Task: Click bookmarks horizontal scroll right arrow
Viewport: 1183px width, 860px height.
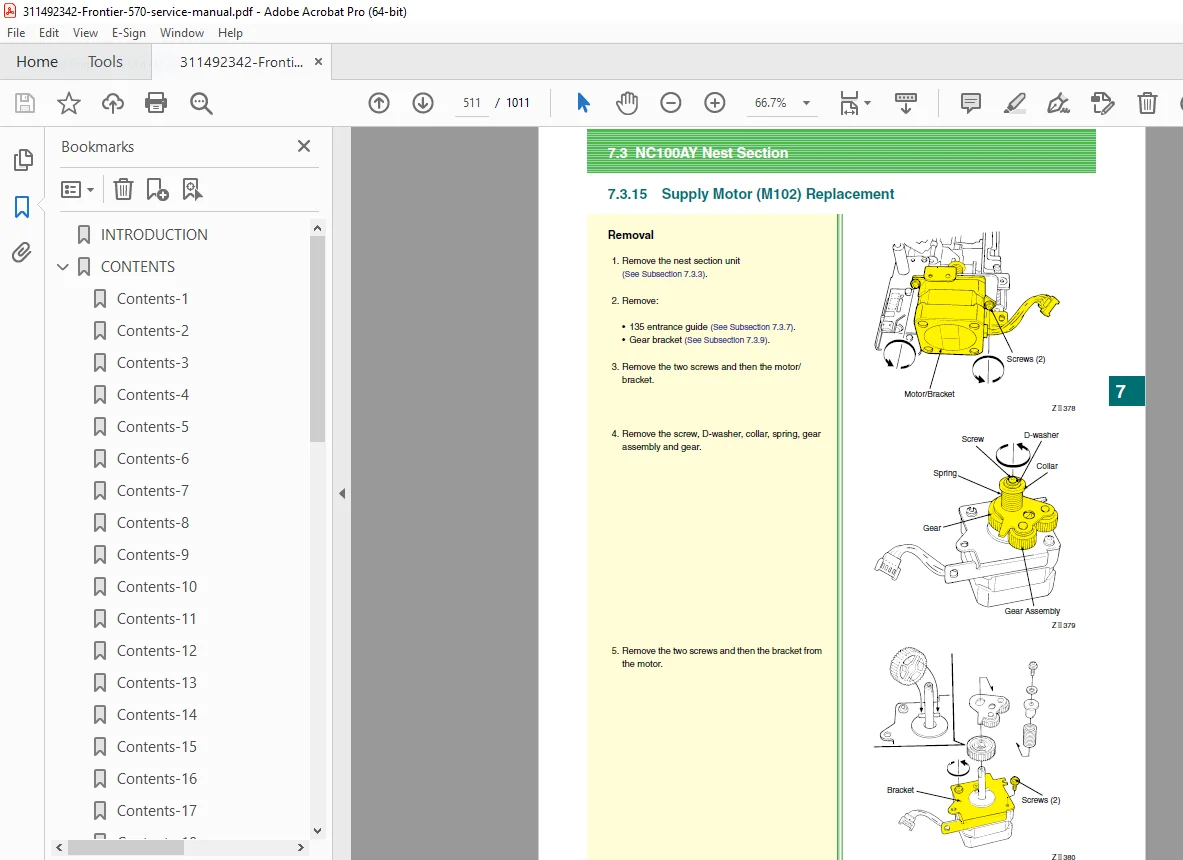Action: pos(301,848)
